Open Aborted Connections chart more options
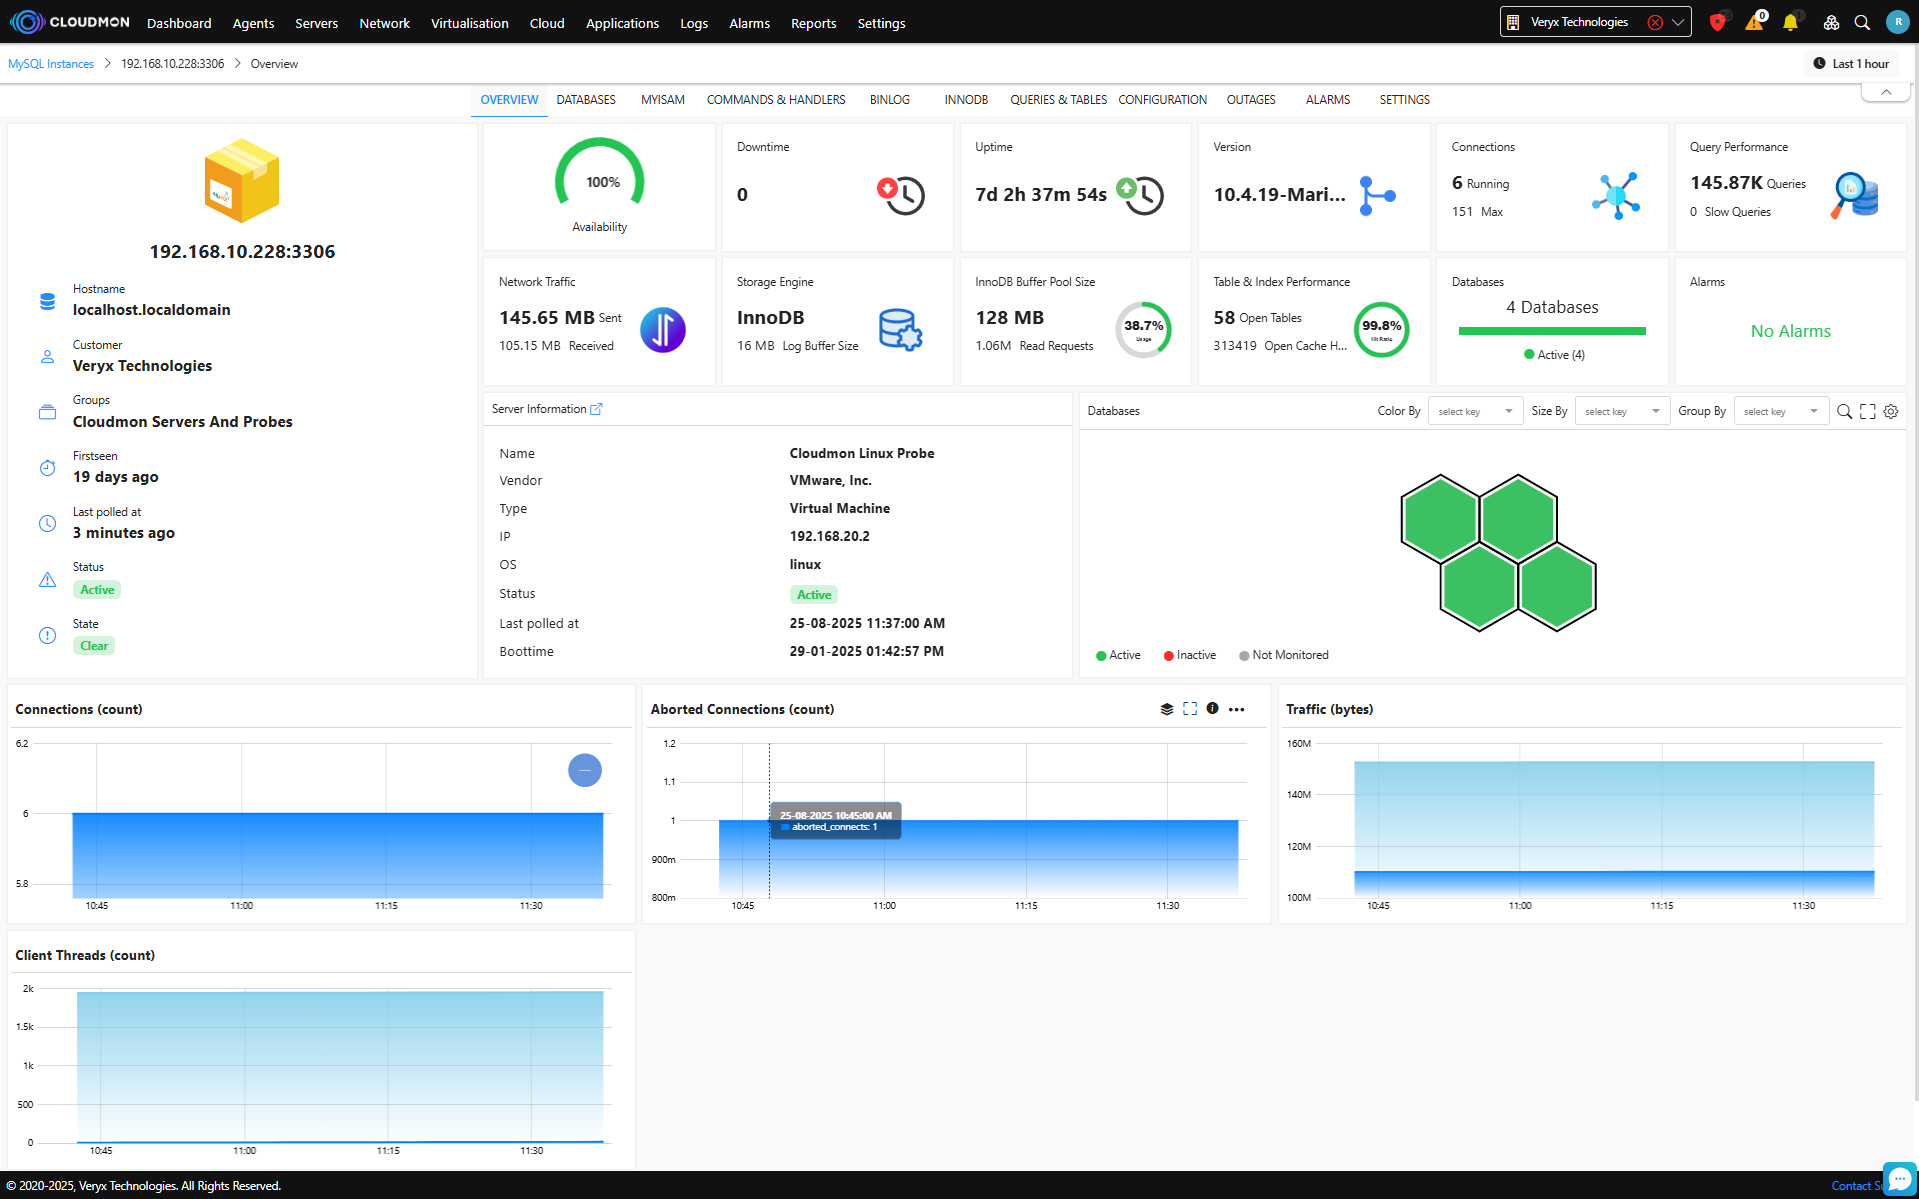 tap(1237, 709)
